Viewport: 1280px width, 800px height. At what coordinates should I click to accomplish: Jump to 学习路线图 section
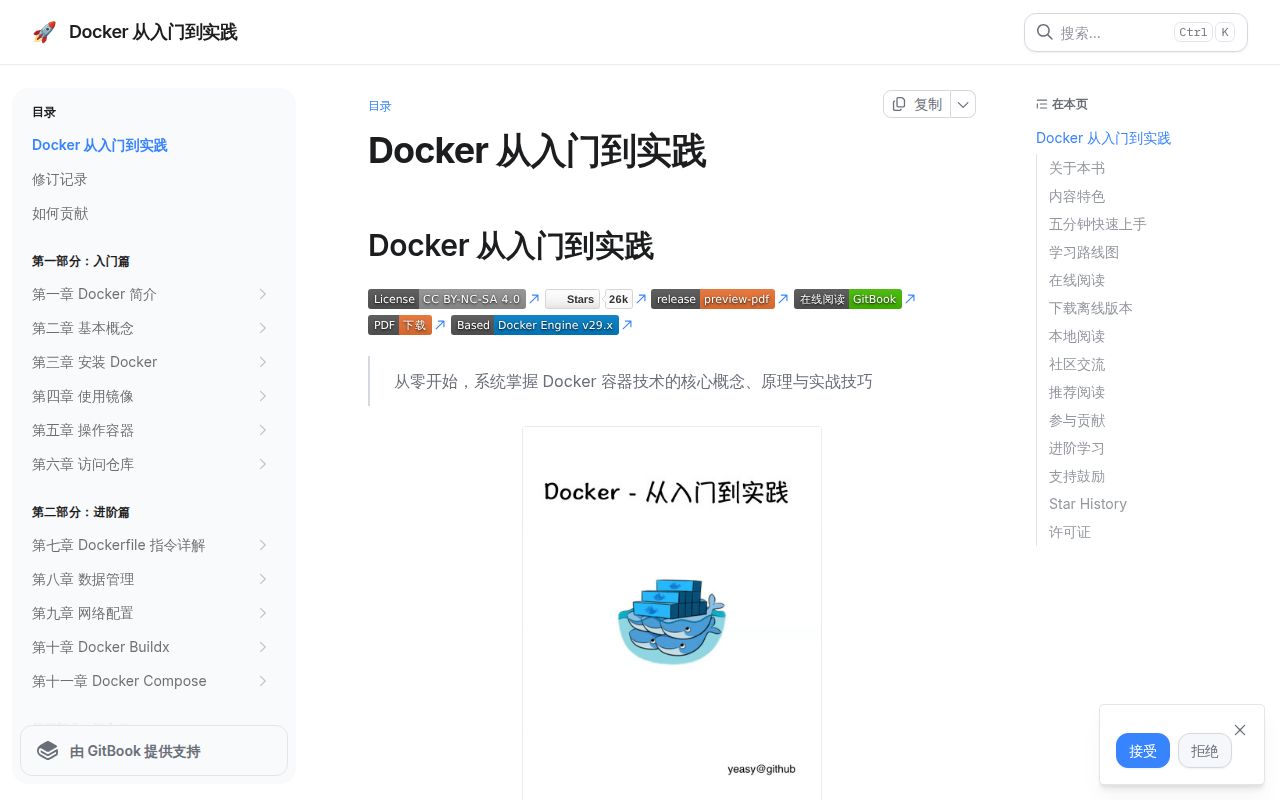(x=1084, y=252)
